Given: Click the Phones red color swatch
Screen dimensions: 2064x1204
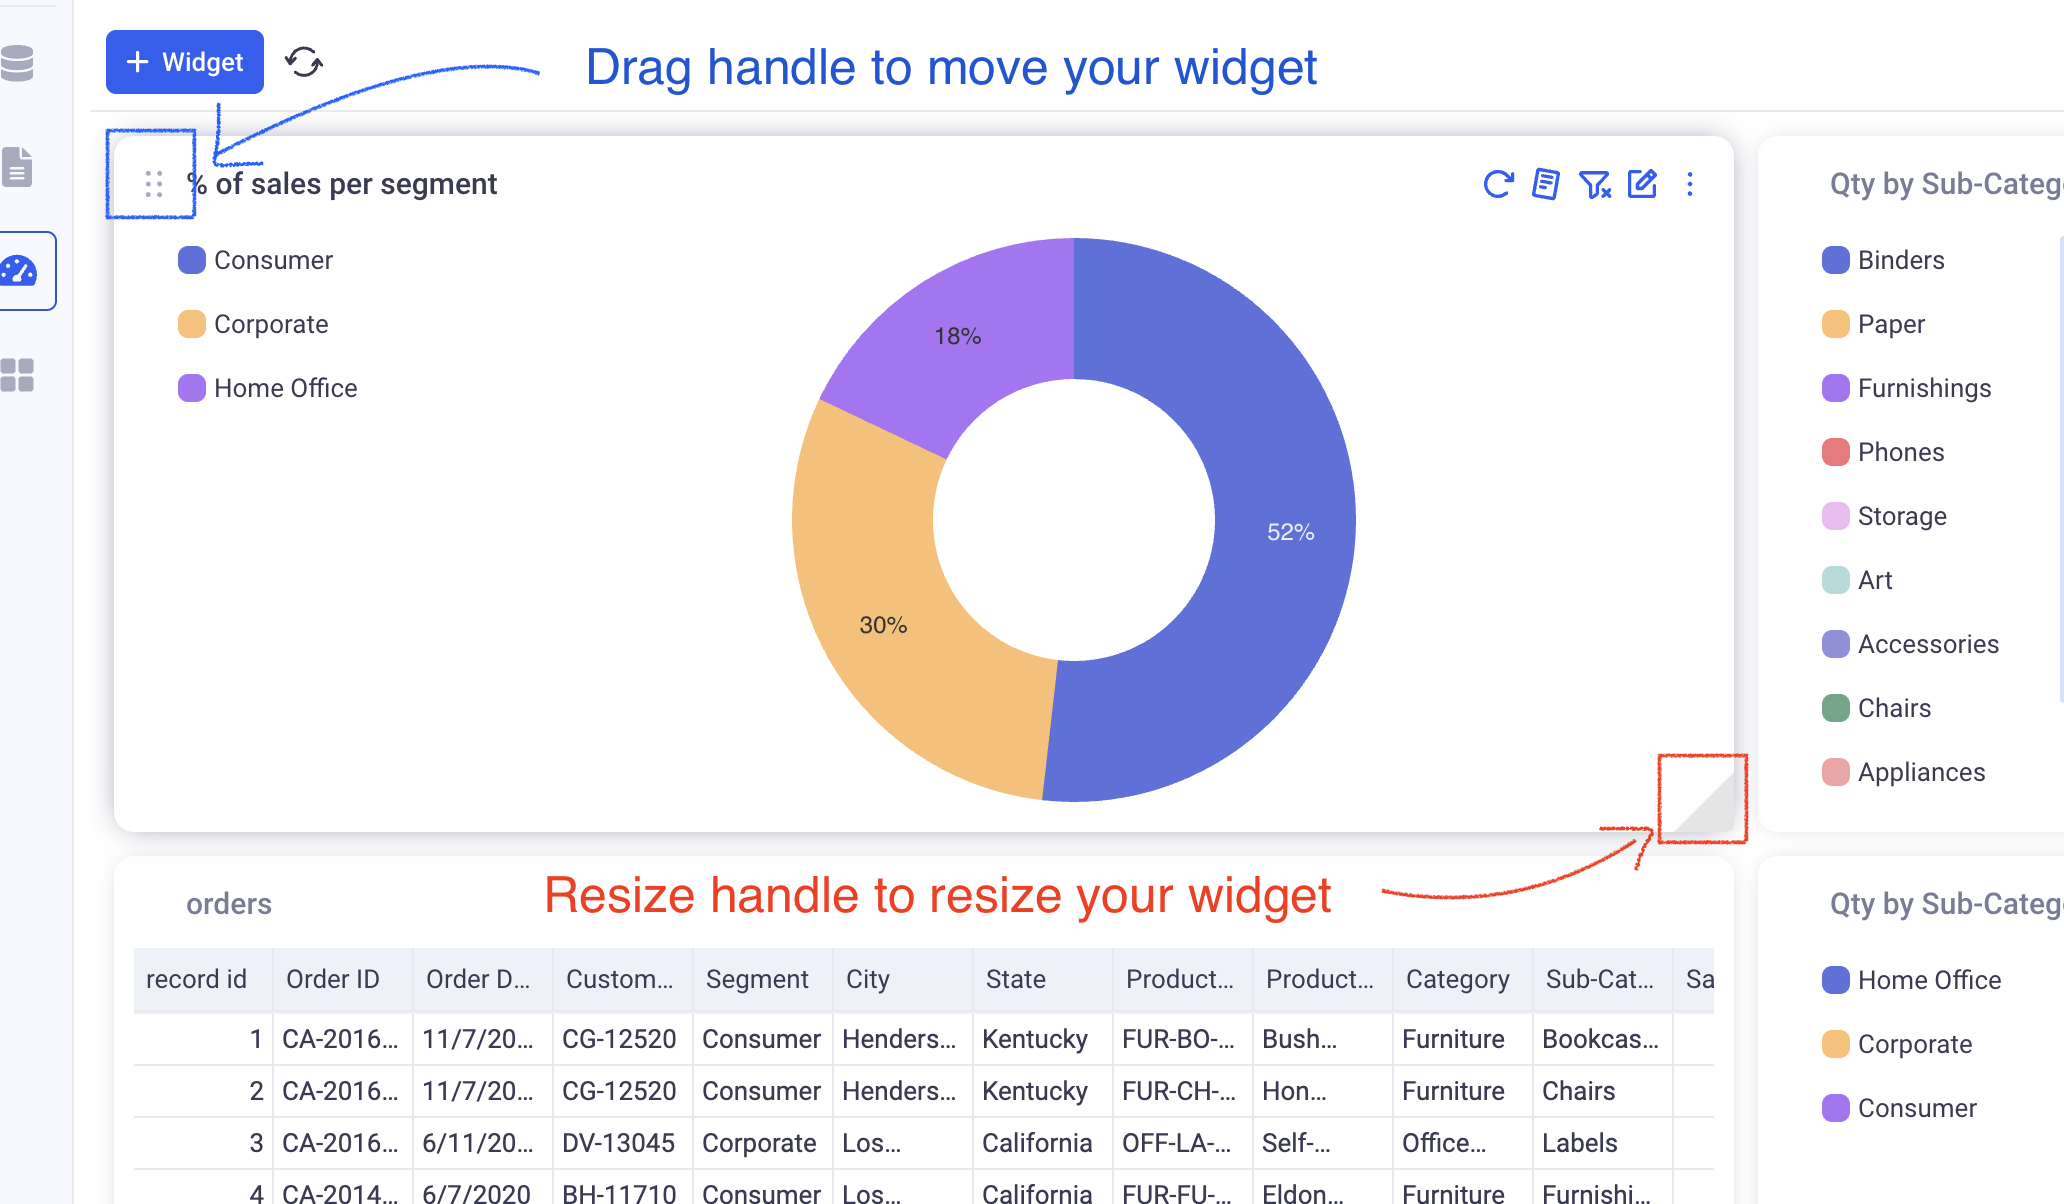Looking at the screenshot, I should (1836, 452).
